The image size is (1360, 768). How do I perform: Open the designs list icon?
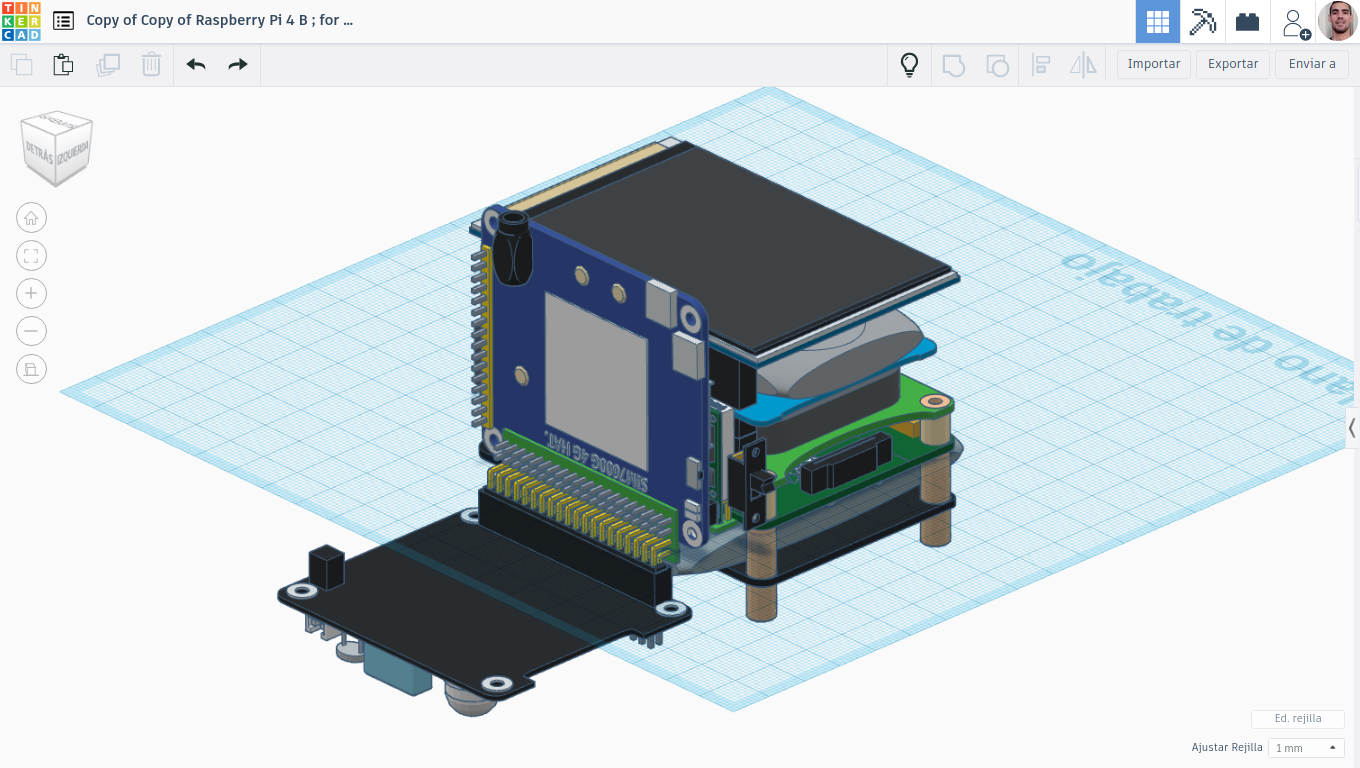[63, 20]
